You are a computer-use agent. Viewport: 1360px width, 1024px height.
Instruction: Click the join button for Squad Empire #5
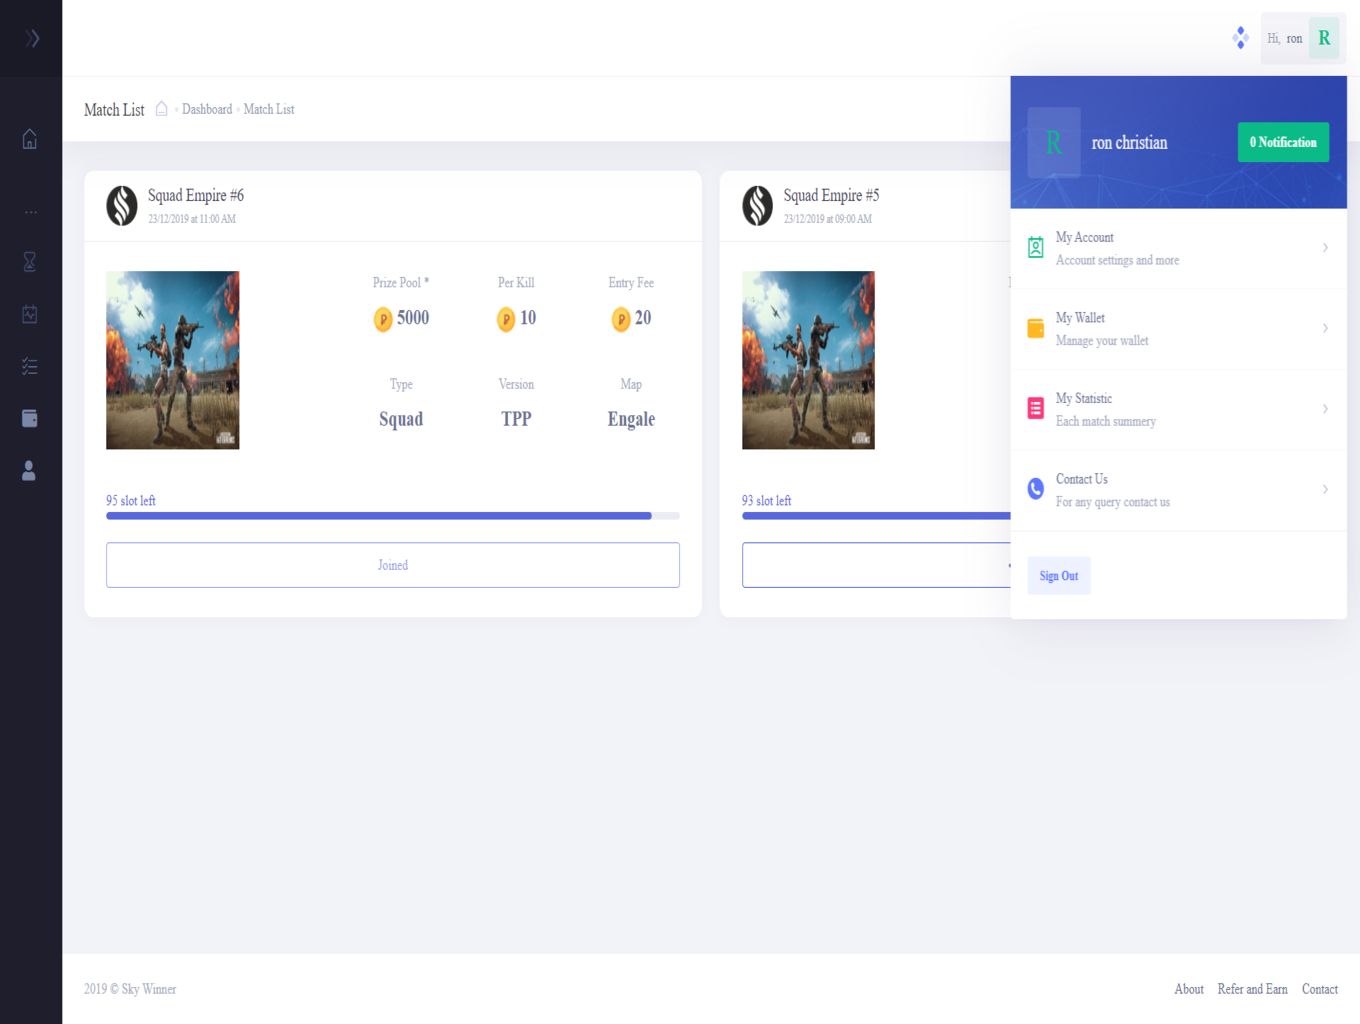coord(876,565)
